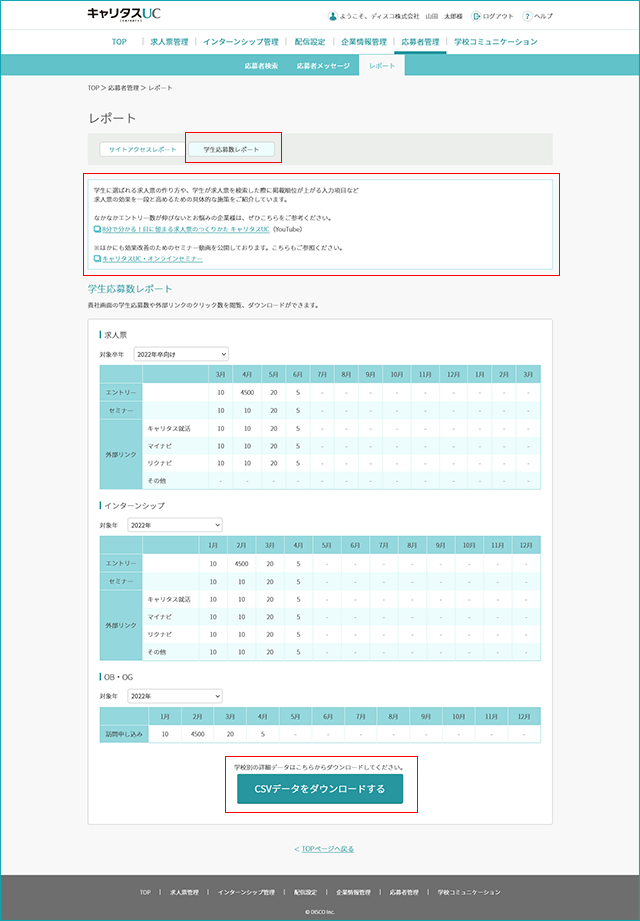Click 4500 in インターンシップ エントリー row

[241, 563]
